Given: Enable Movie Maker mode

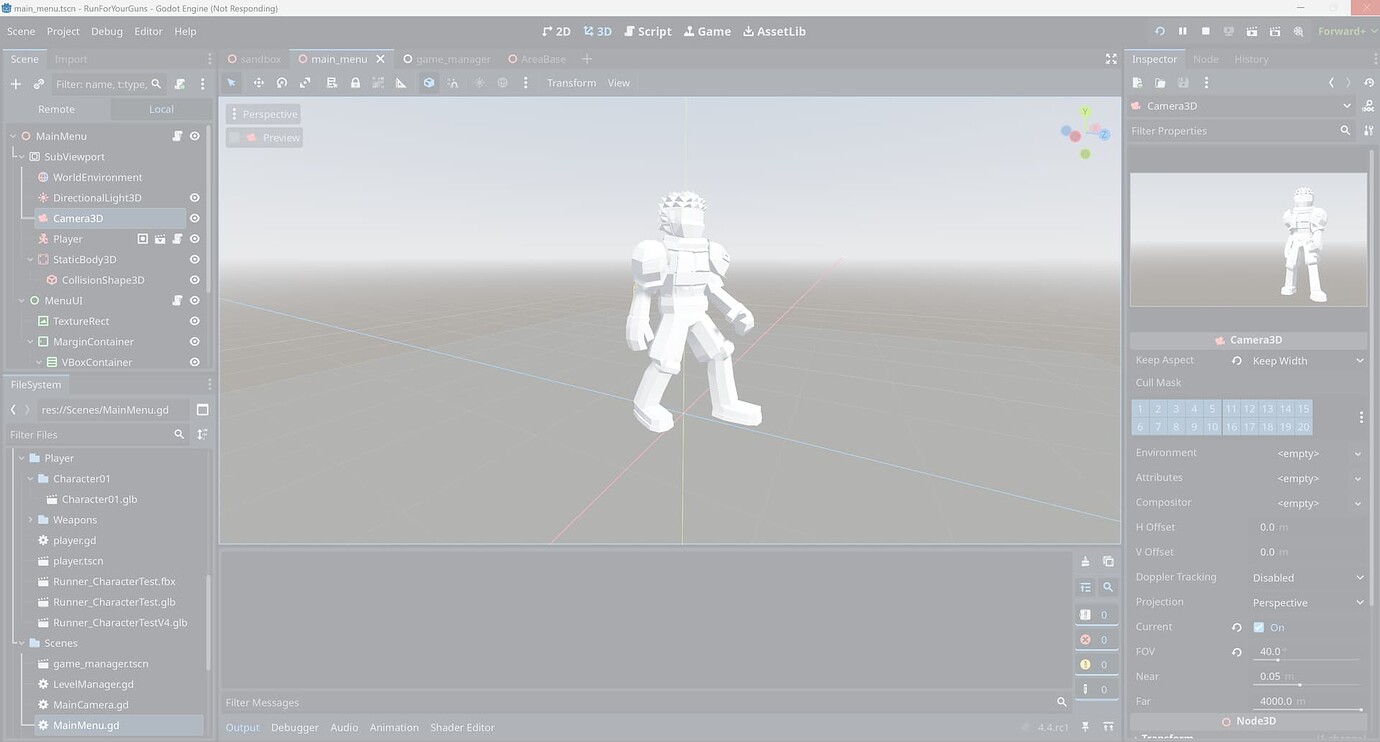Looking at the screenshot, I should click(1299, 31).
